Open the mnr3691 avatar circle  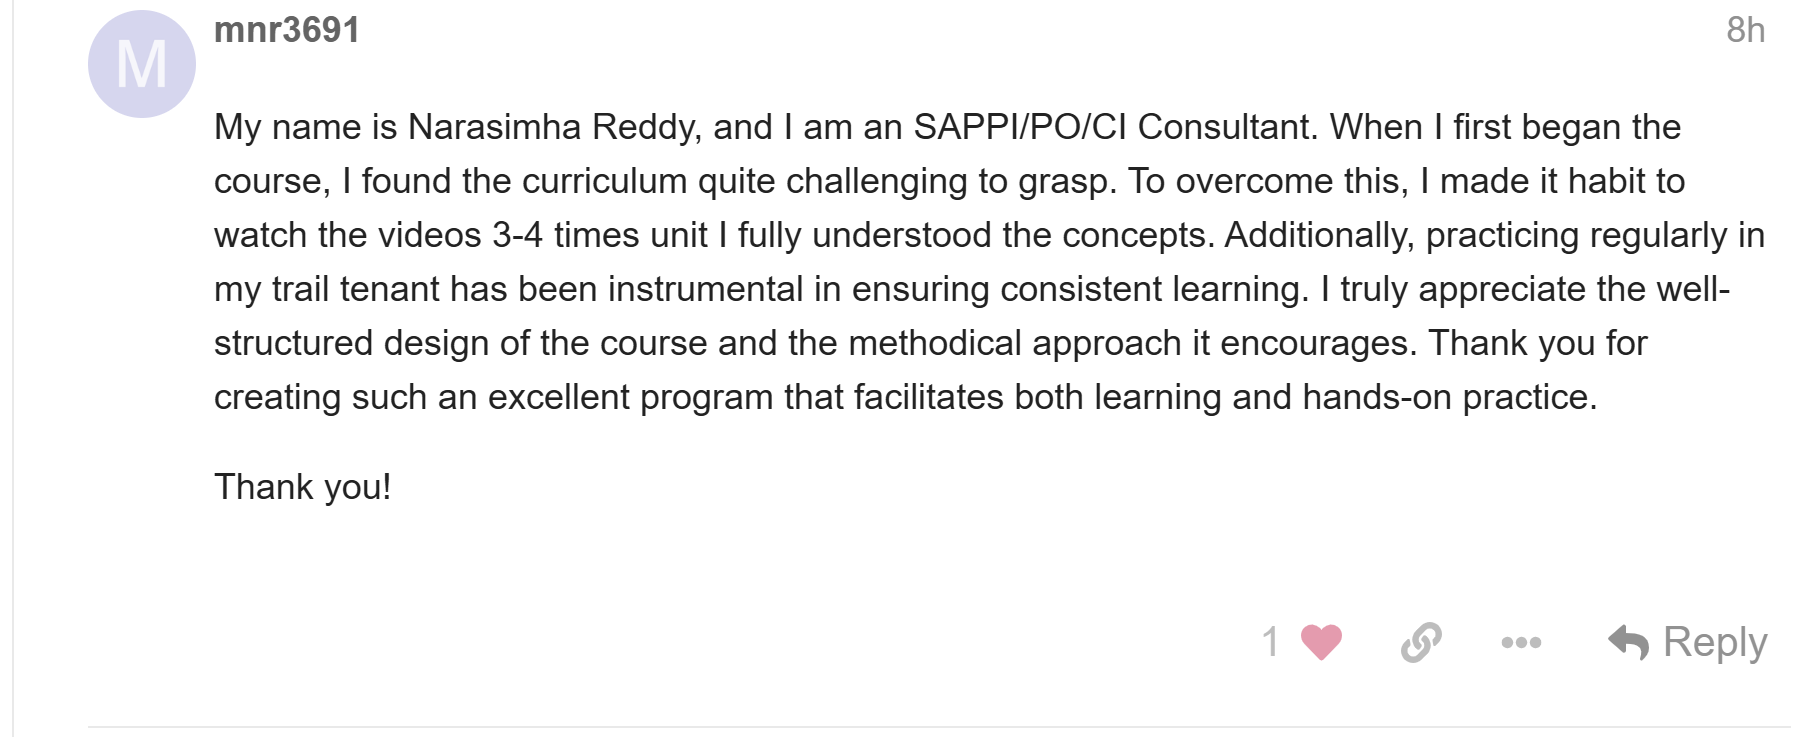click(x=142, y=64)
